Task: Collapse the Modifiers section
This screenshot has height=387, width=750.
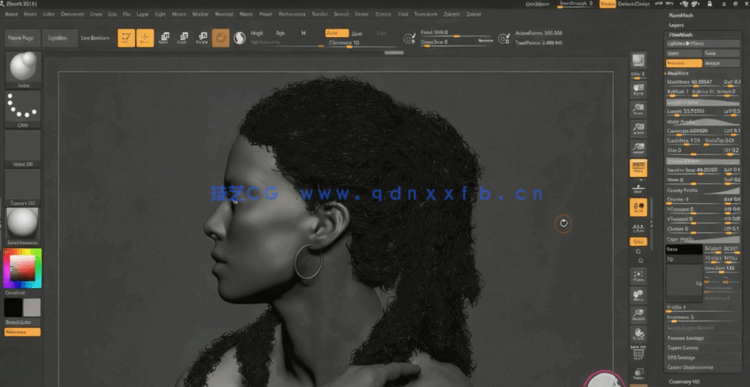Action: click(678, 73)
